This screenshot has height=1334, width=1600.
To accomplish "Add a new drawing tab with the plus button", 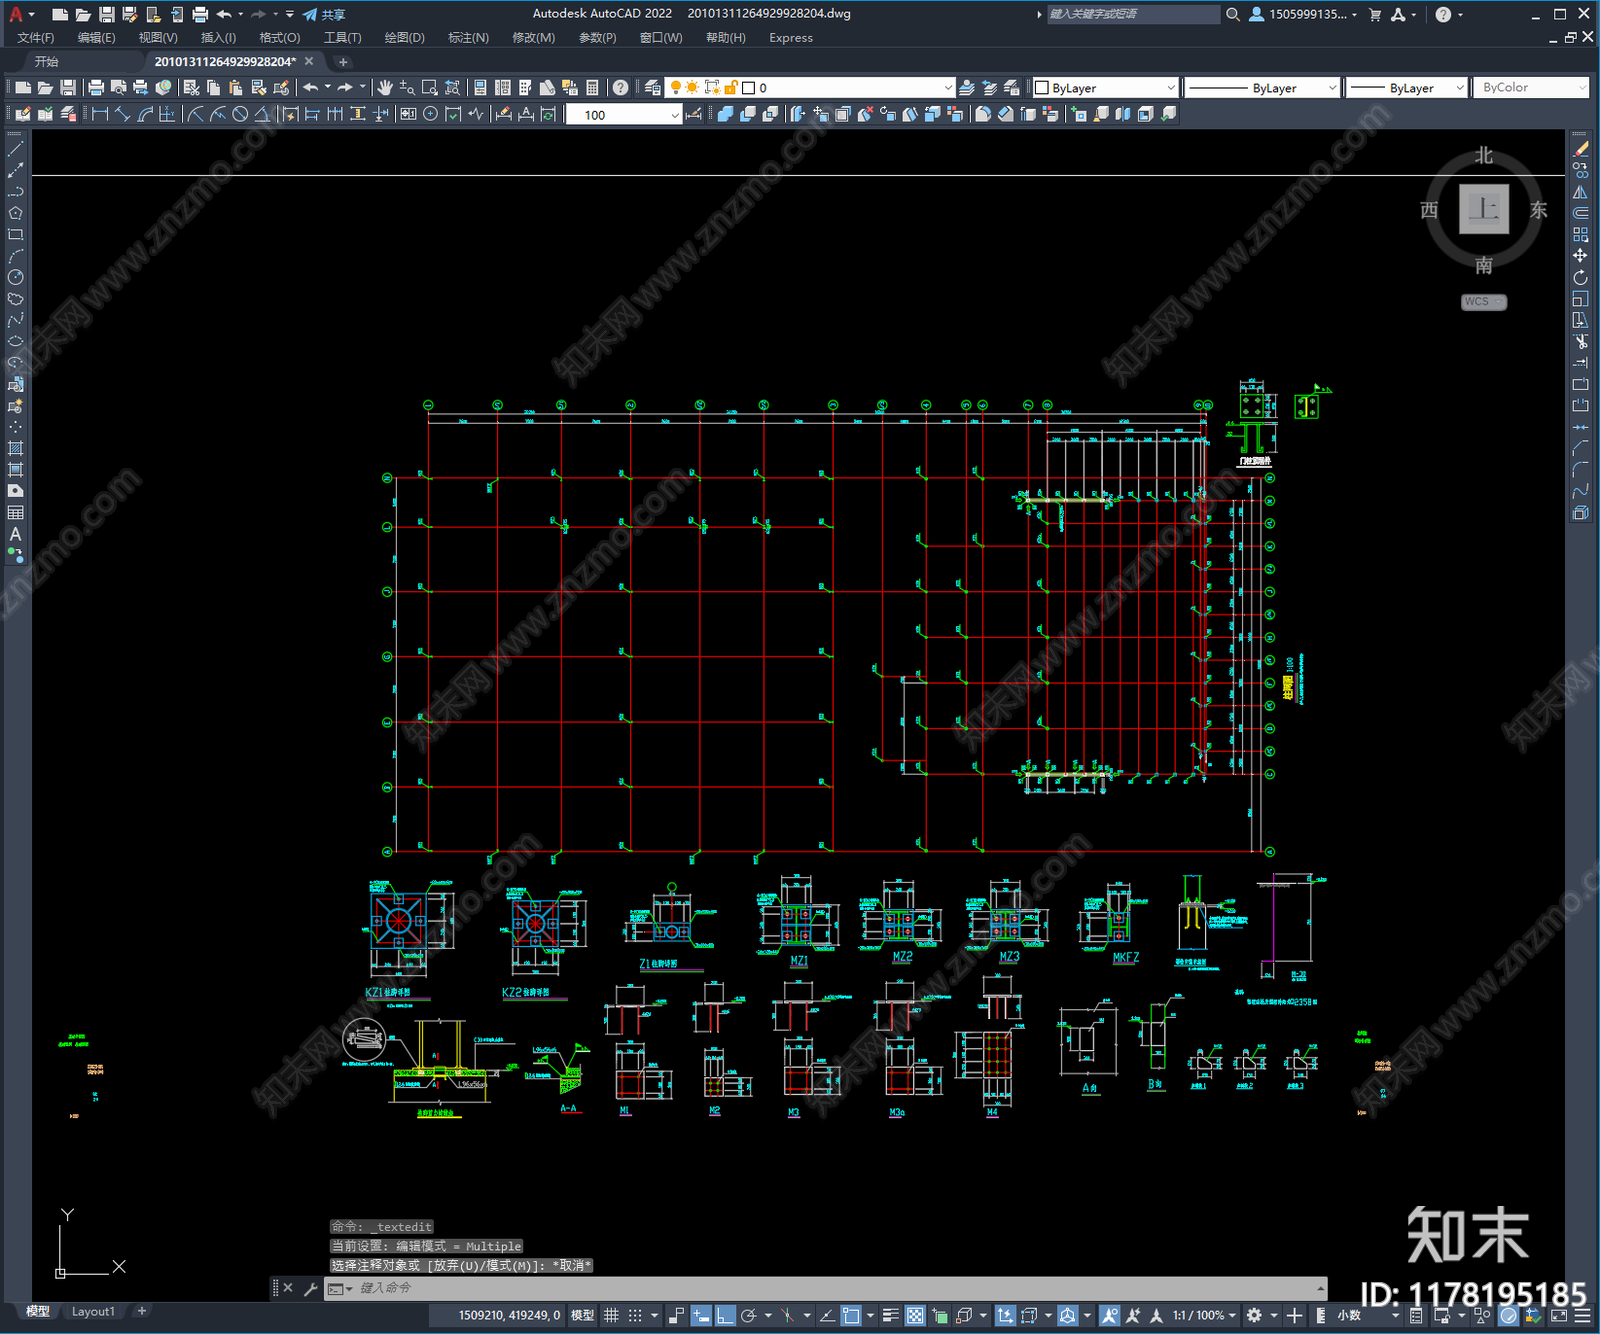I will click(343, 62).
